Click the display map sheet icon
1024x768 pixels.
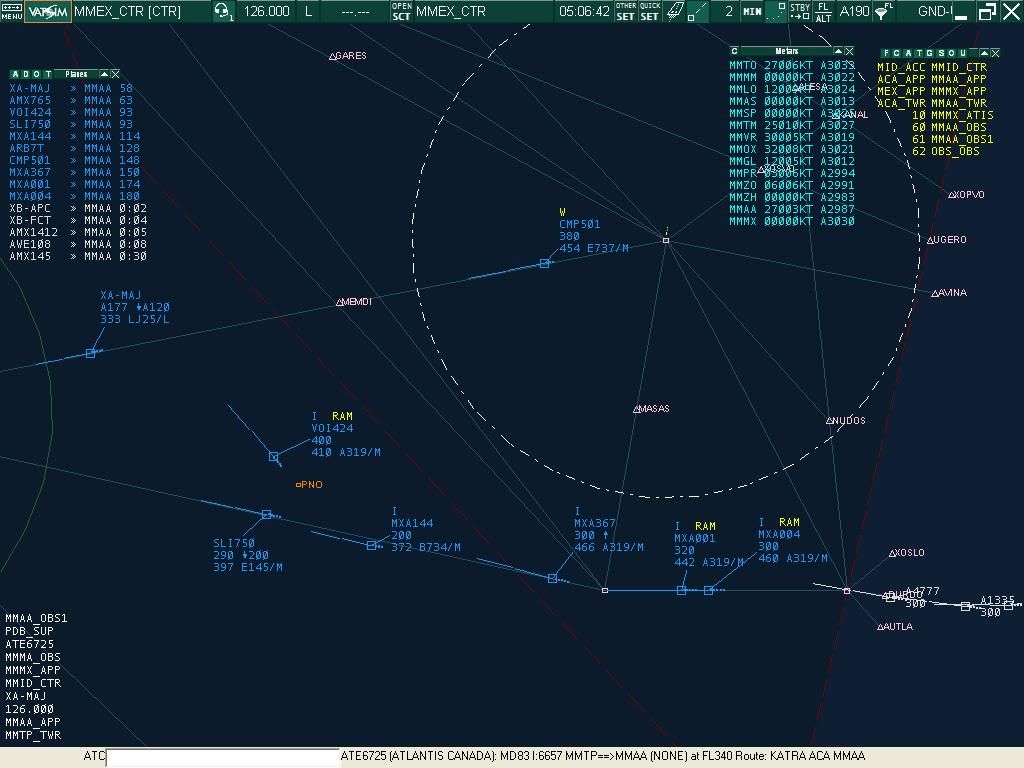(675, 12)
